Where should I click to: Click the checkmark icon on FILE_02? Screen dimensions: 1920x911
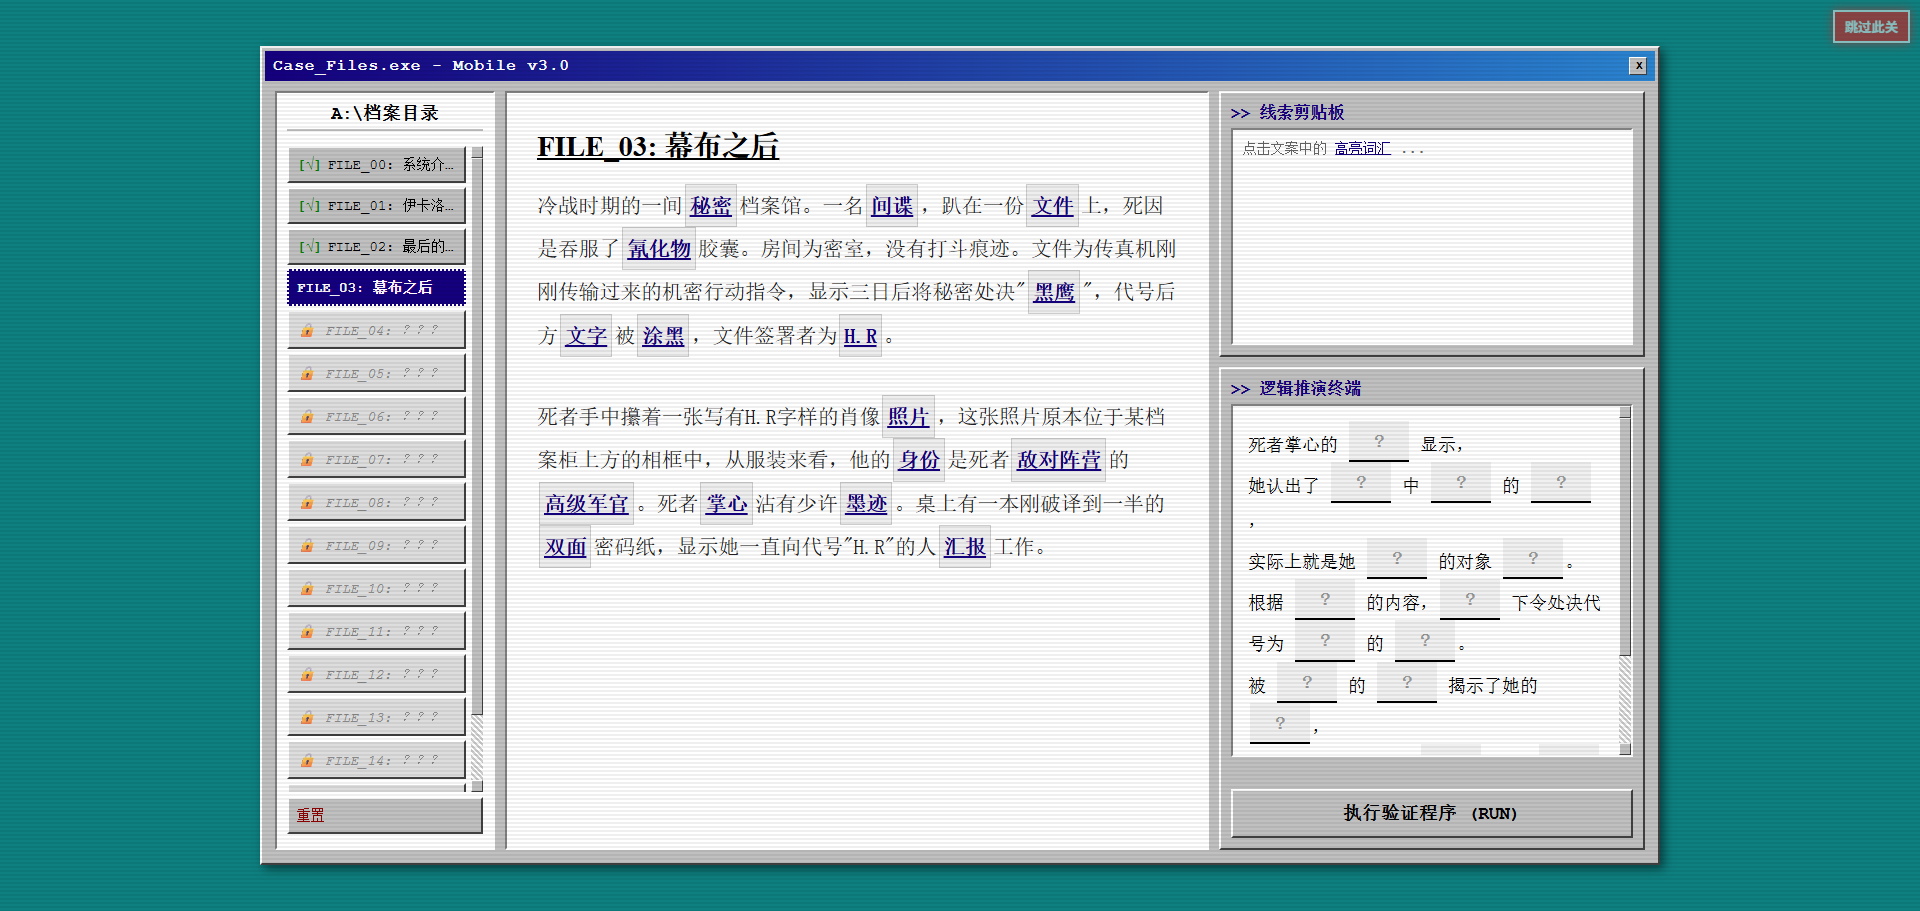point(310,247)
